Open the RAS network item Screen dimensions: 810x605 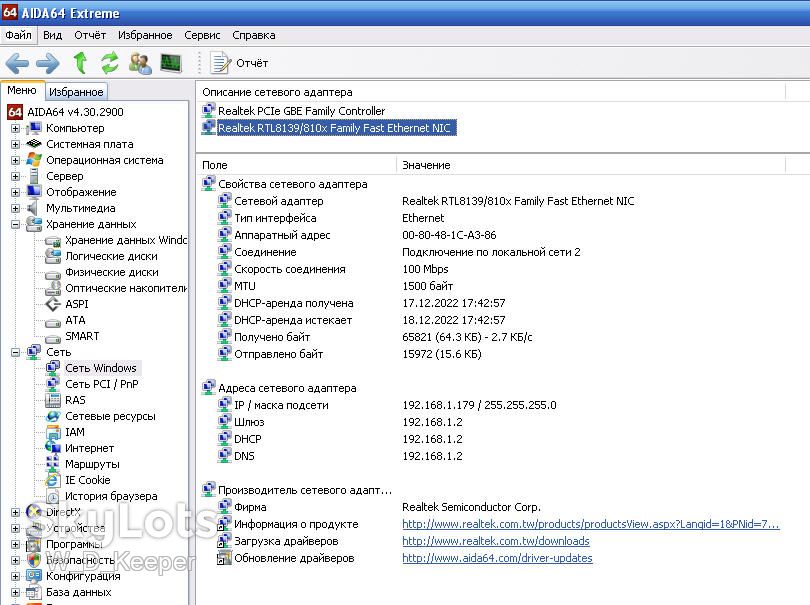pos(75,400)
